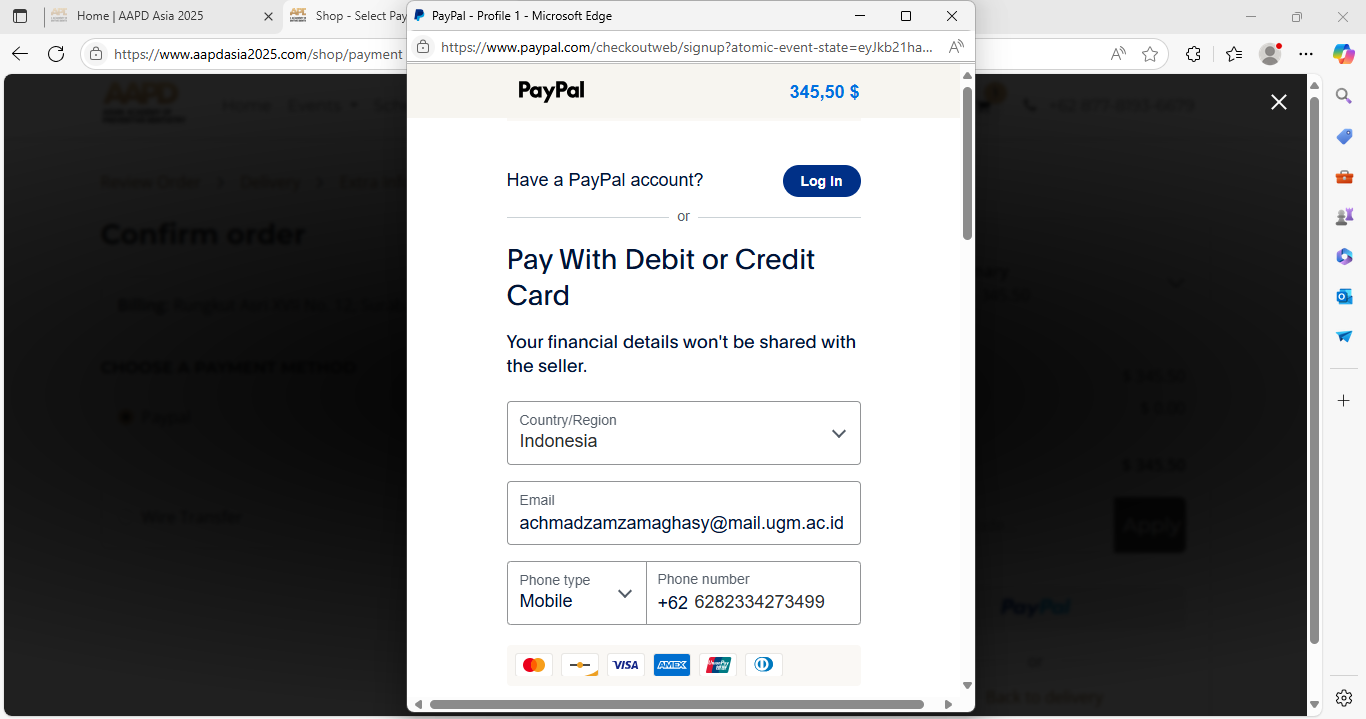The image size is (1366, 719).
Task: Refresh the page with the reload button
Action: (56, 54)
